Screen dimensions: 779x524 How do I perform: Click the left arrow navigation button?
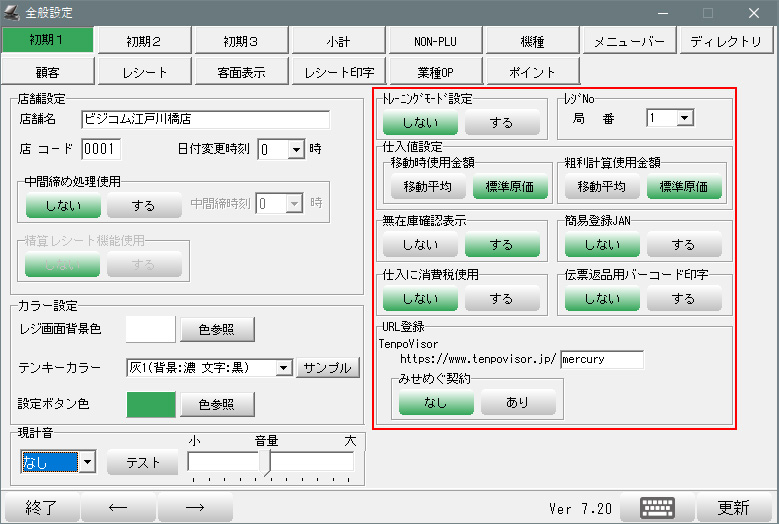coord(118,507)
